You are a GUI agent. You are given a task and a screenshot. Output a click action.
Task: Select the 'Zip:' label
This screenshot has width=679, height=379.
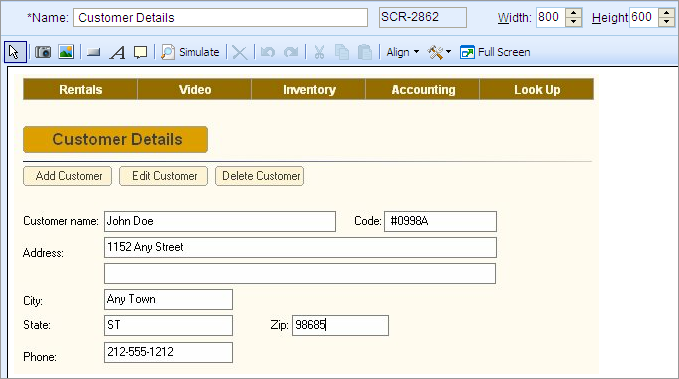click(x=279, y=325)
